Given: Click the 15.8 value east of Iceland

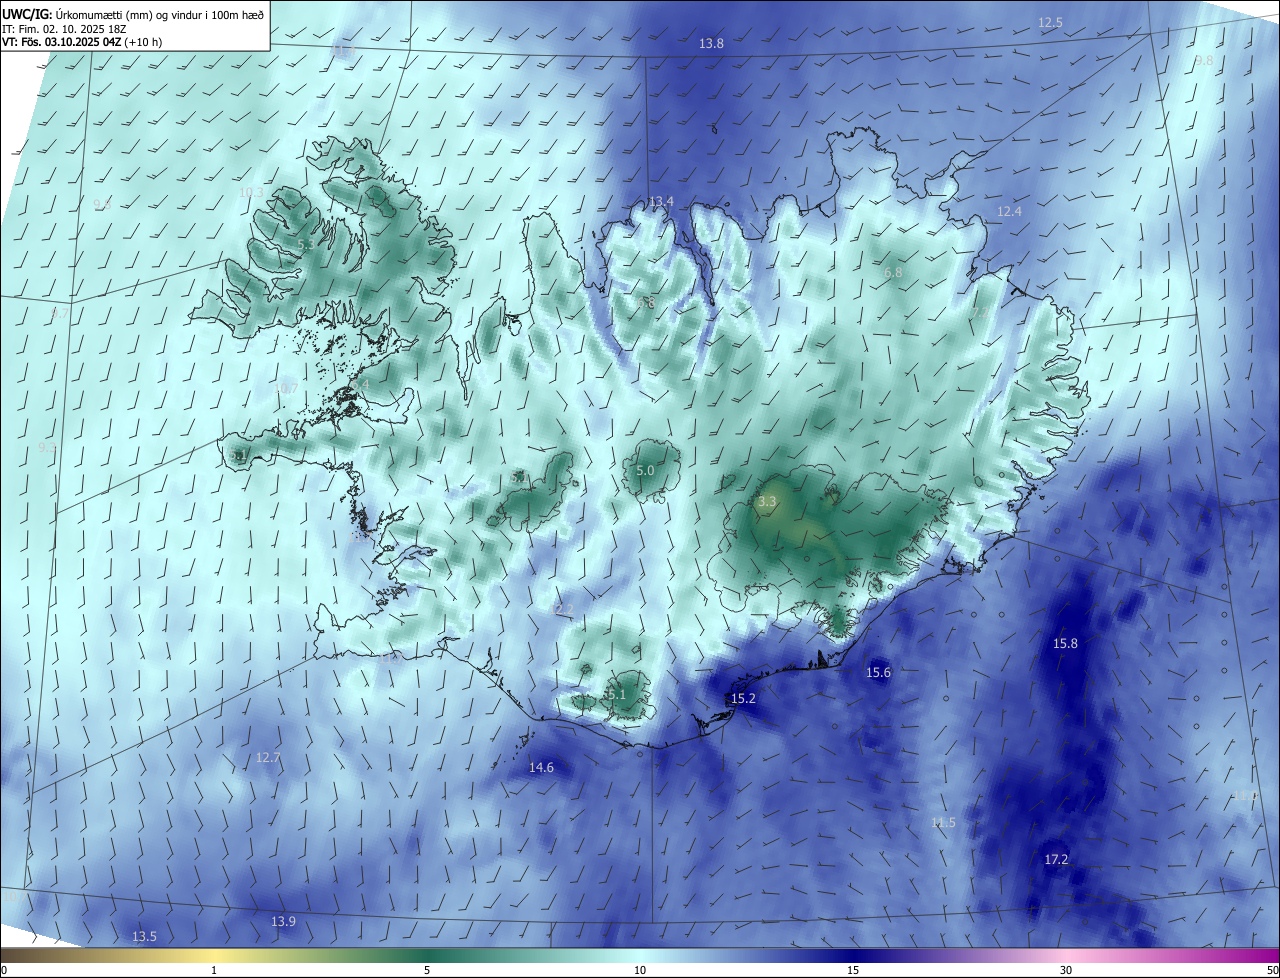Looking at the screenshot, I should point(1065,643).
